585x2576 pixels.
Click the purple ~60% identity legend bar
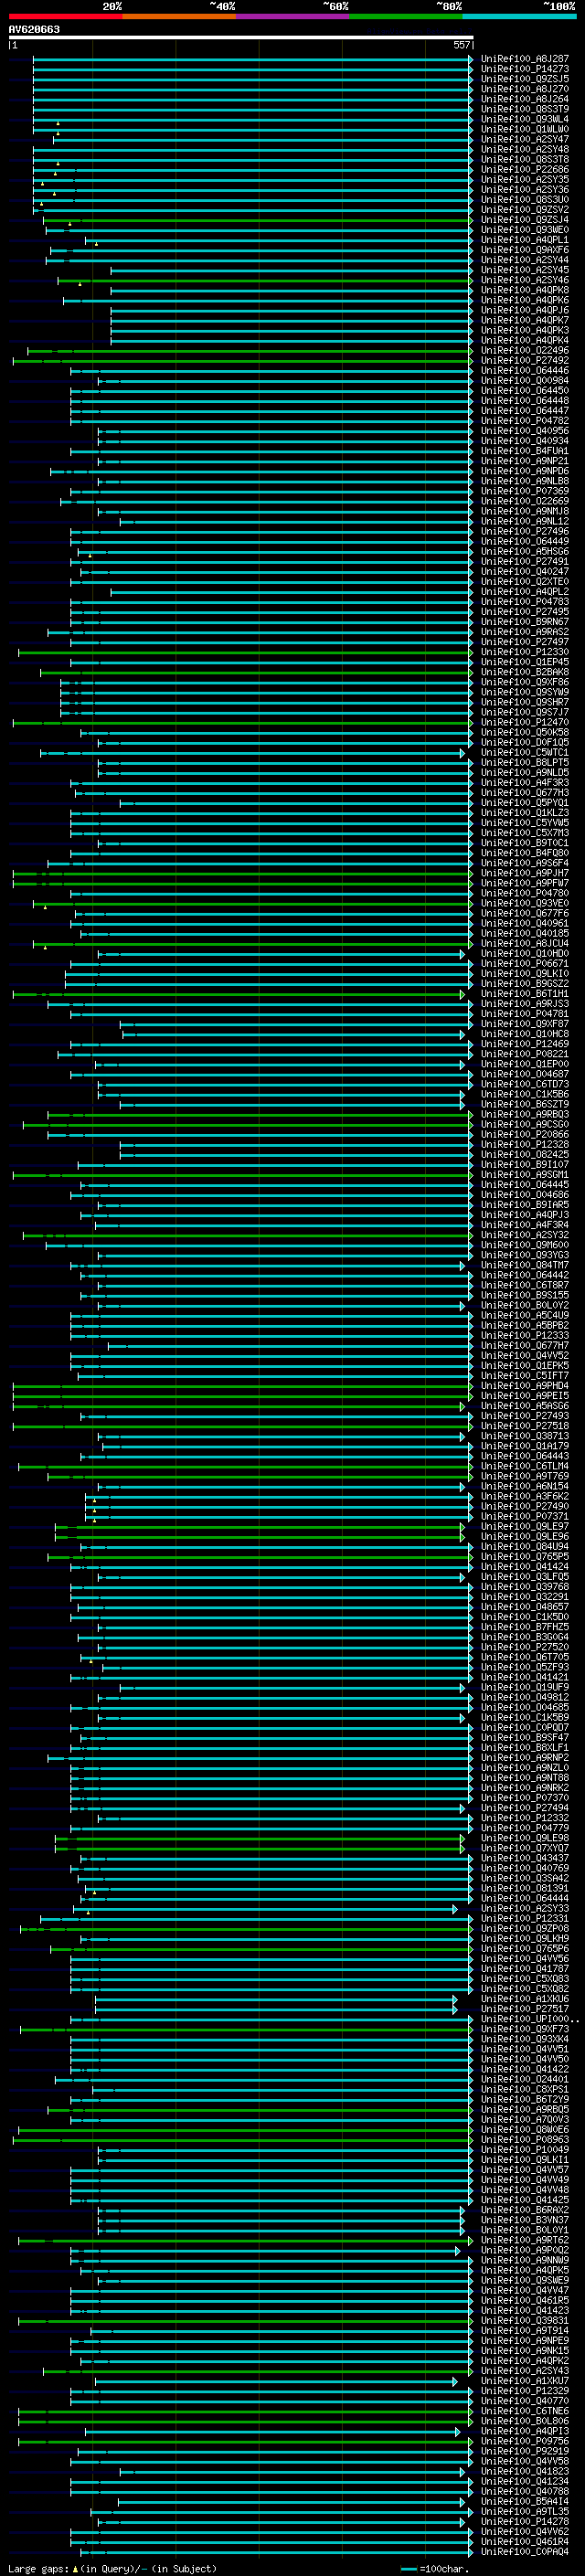pyautogui.click(x=293, y=16)
